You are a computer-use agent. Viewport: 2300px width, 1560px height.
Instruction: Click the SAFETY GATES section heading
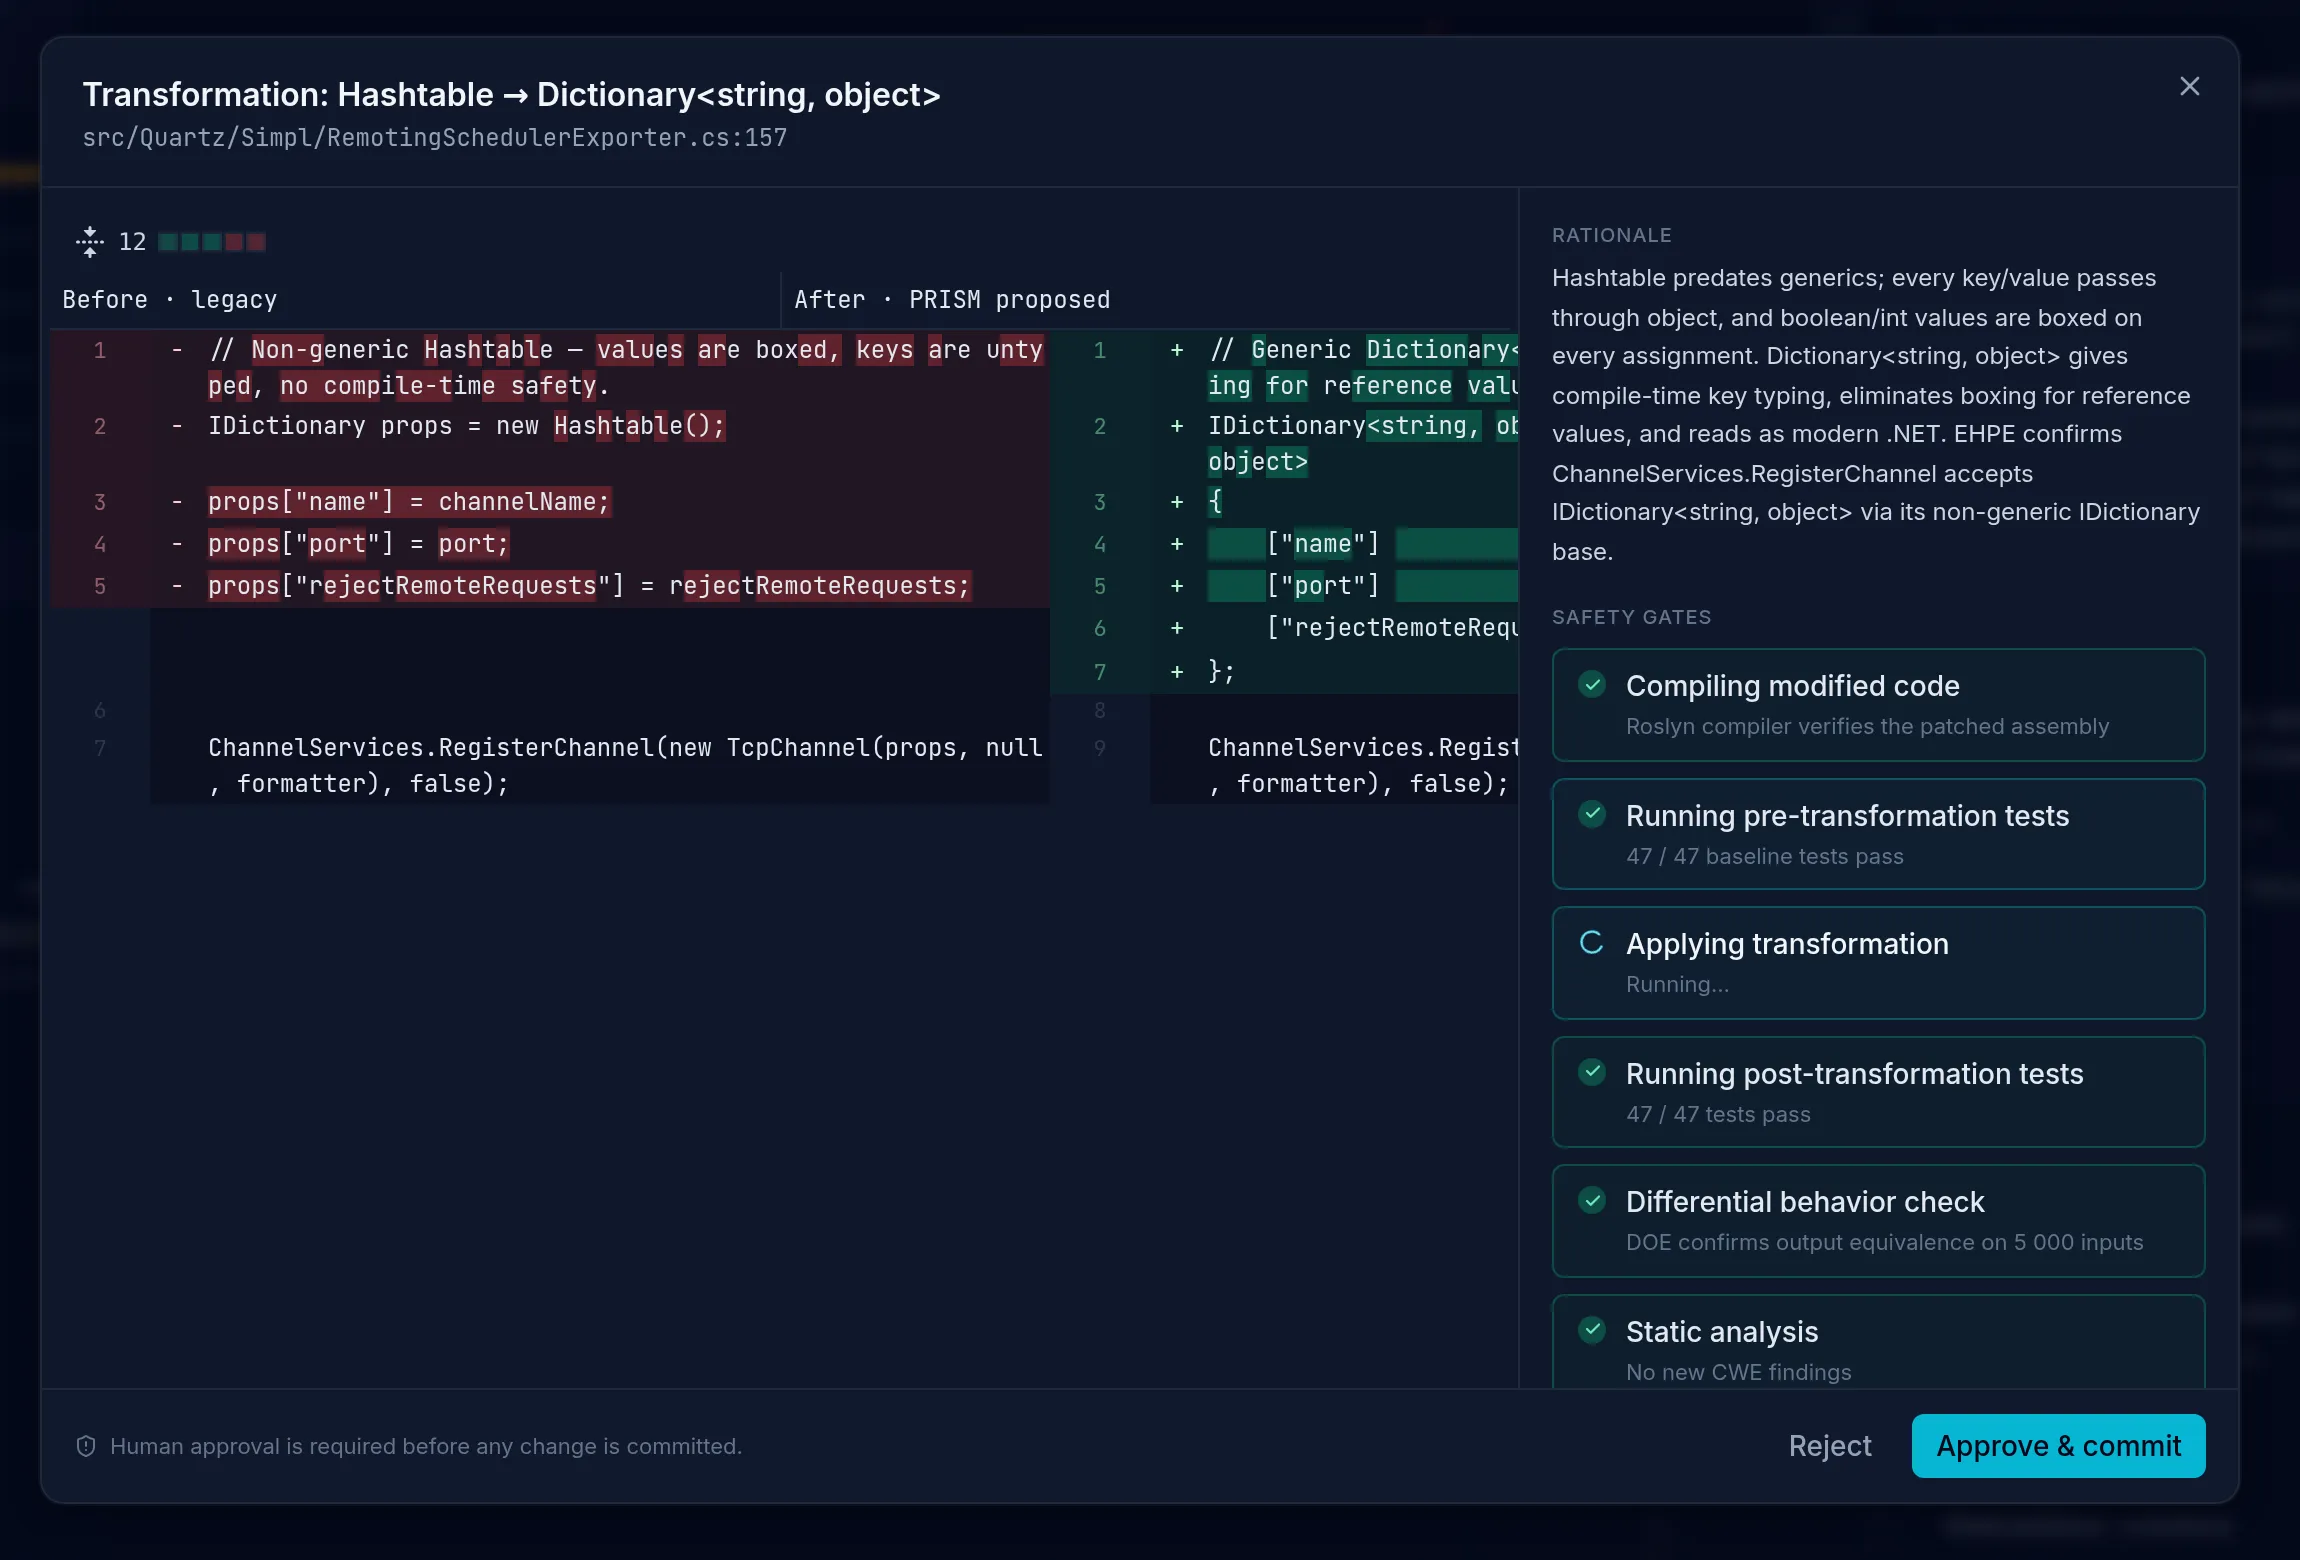point(1631,618)
